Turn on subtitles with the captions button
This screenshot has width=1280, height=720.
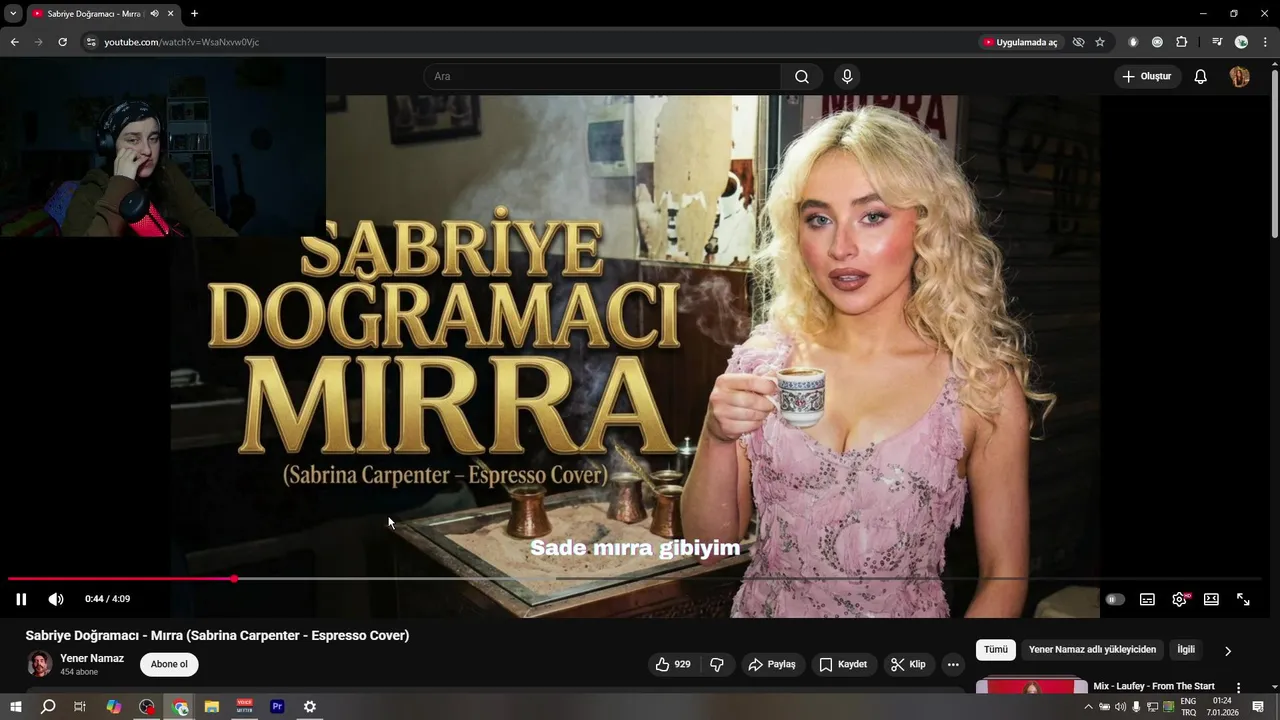click(1147, 599)
